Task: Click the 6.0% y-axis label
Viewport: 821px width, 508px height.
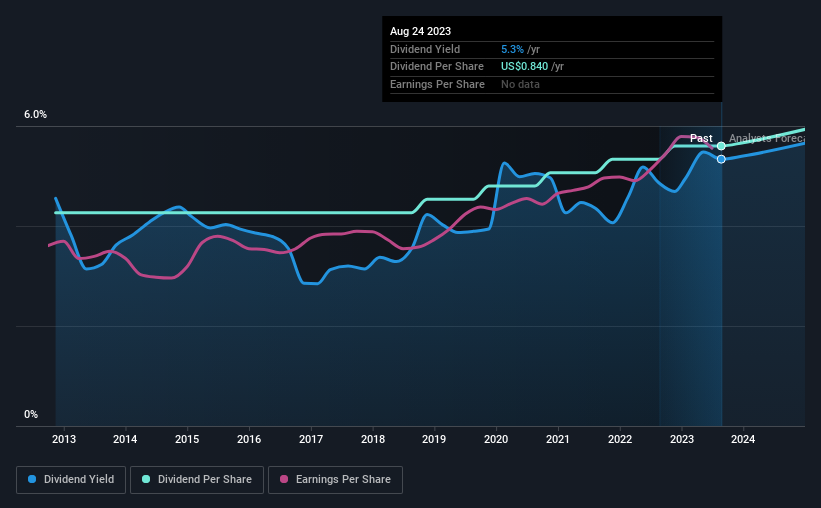Action: click(35, 115)
